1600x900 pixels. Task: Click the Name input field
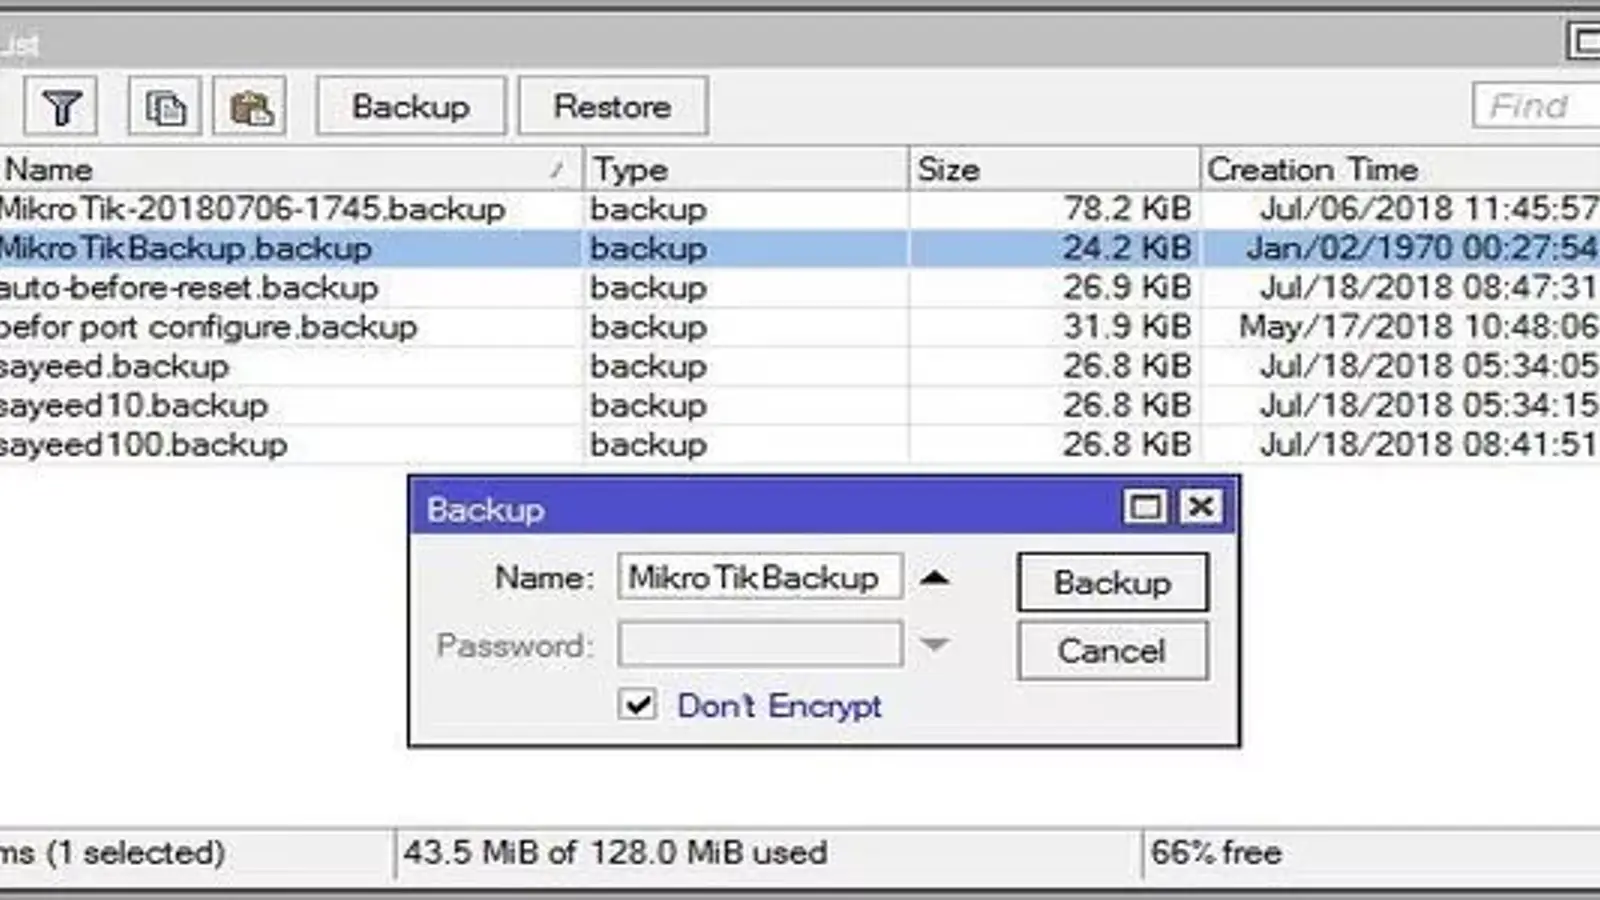tap(759, 578)
